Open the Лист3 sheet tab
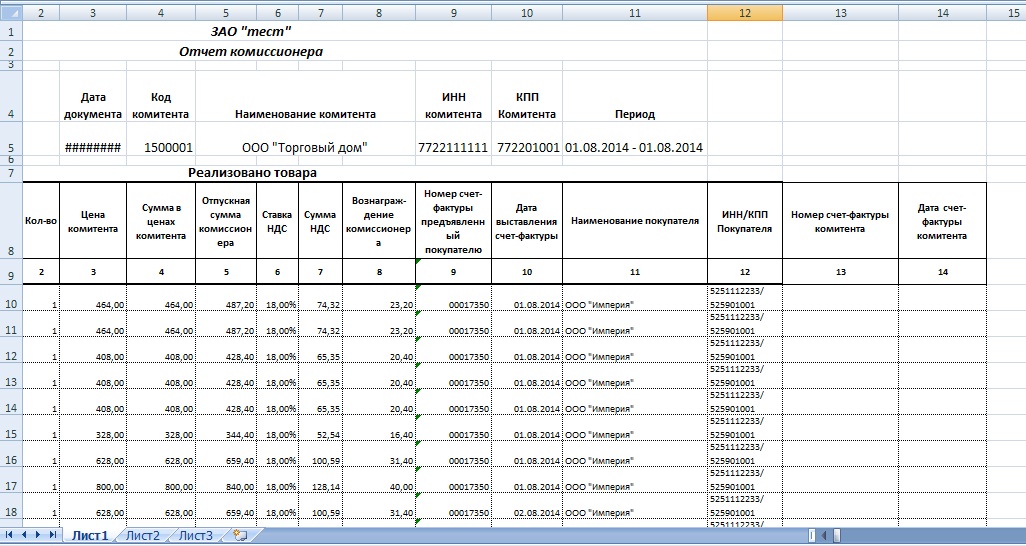 pos(196,536)
